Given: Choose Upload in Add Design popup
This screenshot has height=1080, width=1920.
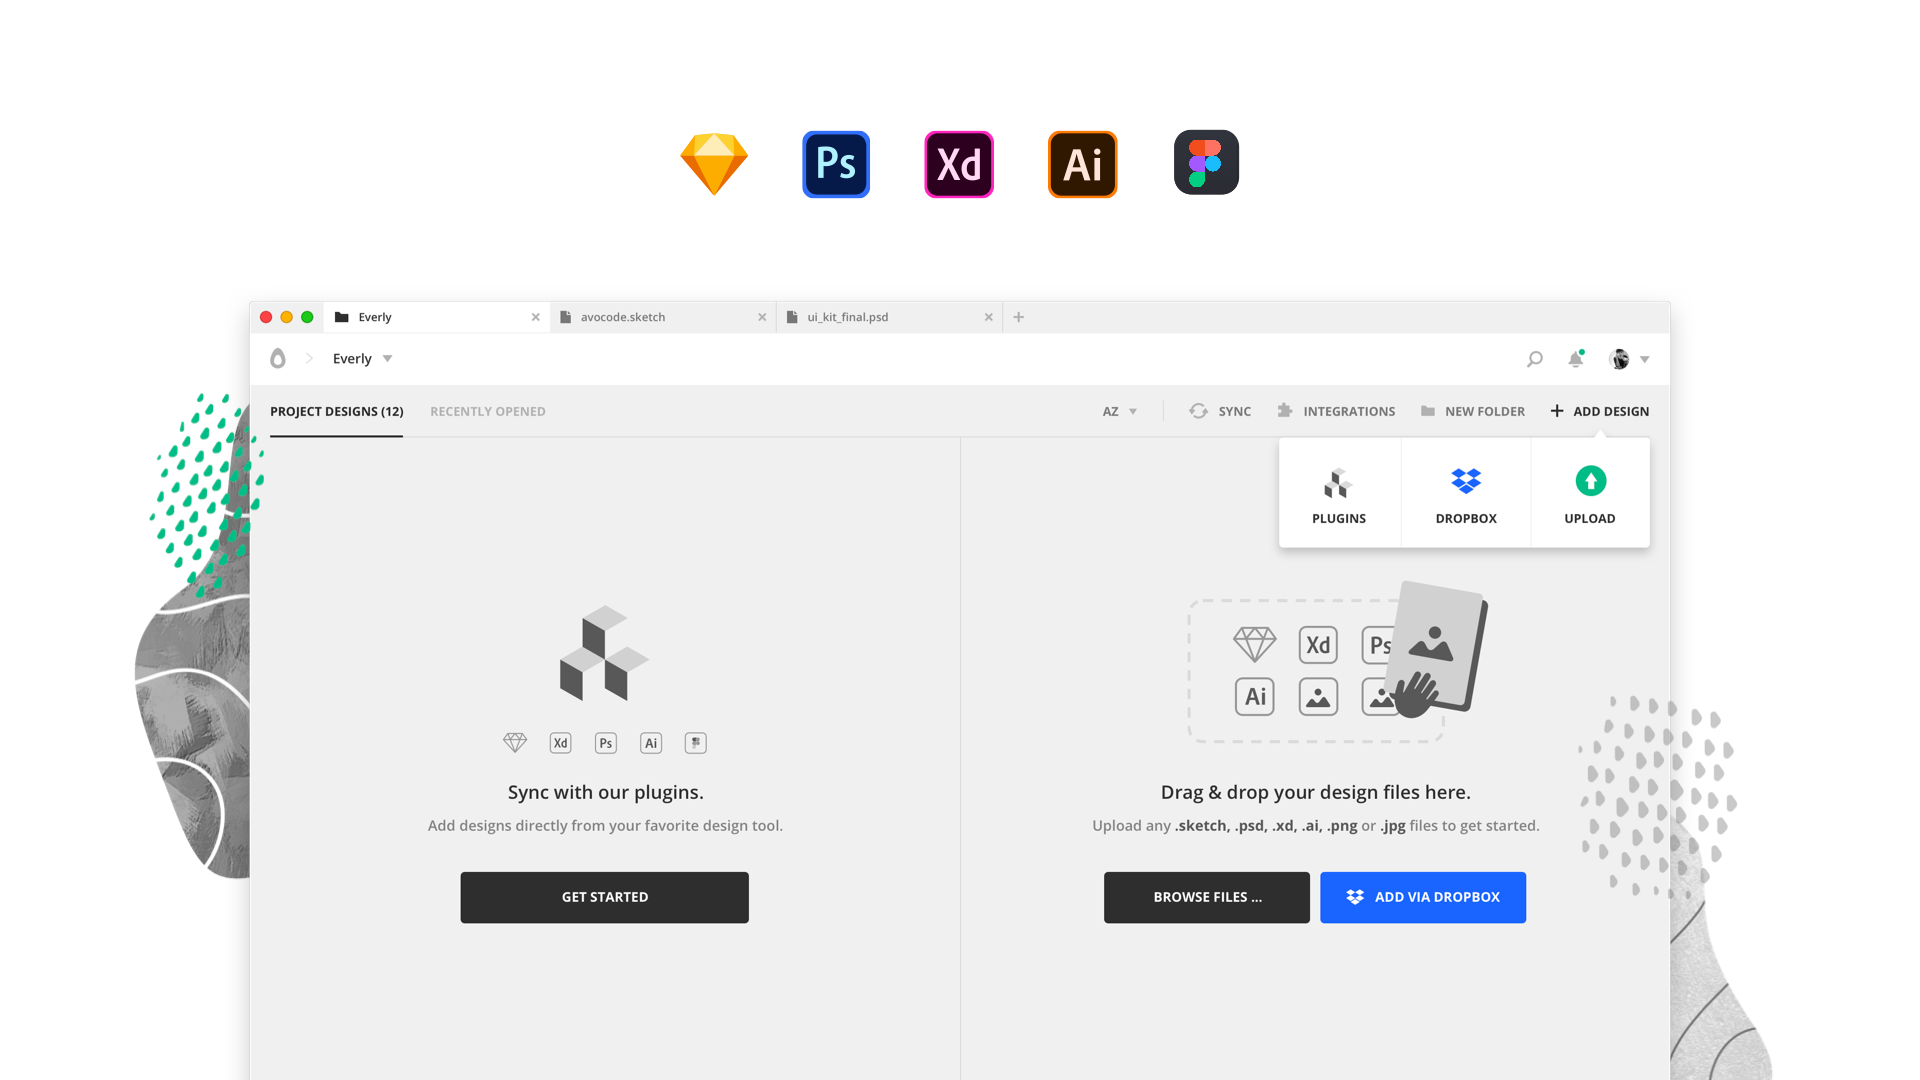Looking at the screenshot, I should click(1590, 494).
